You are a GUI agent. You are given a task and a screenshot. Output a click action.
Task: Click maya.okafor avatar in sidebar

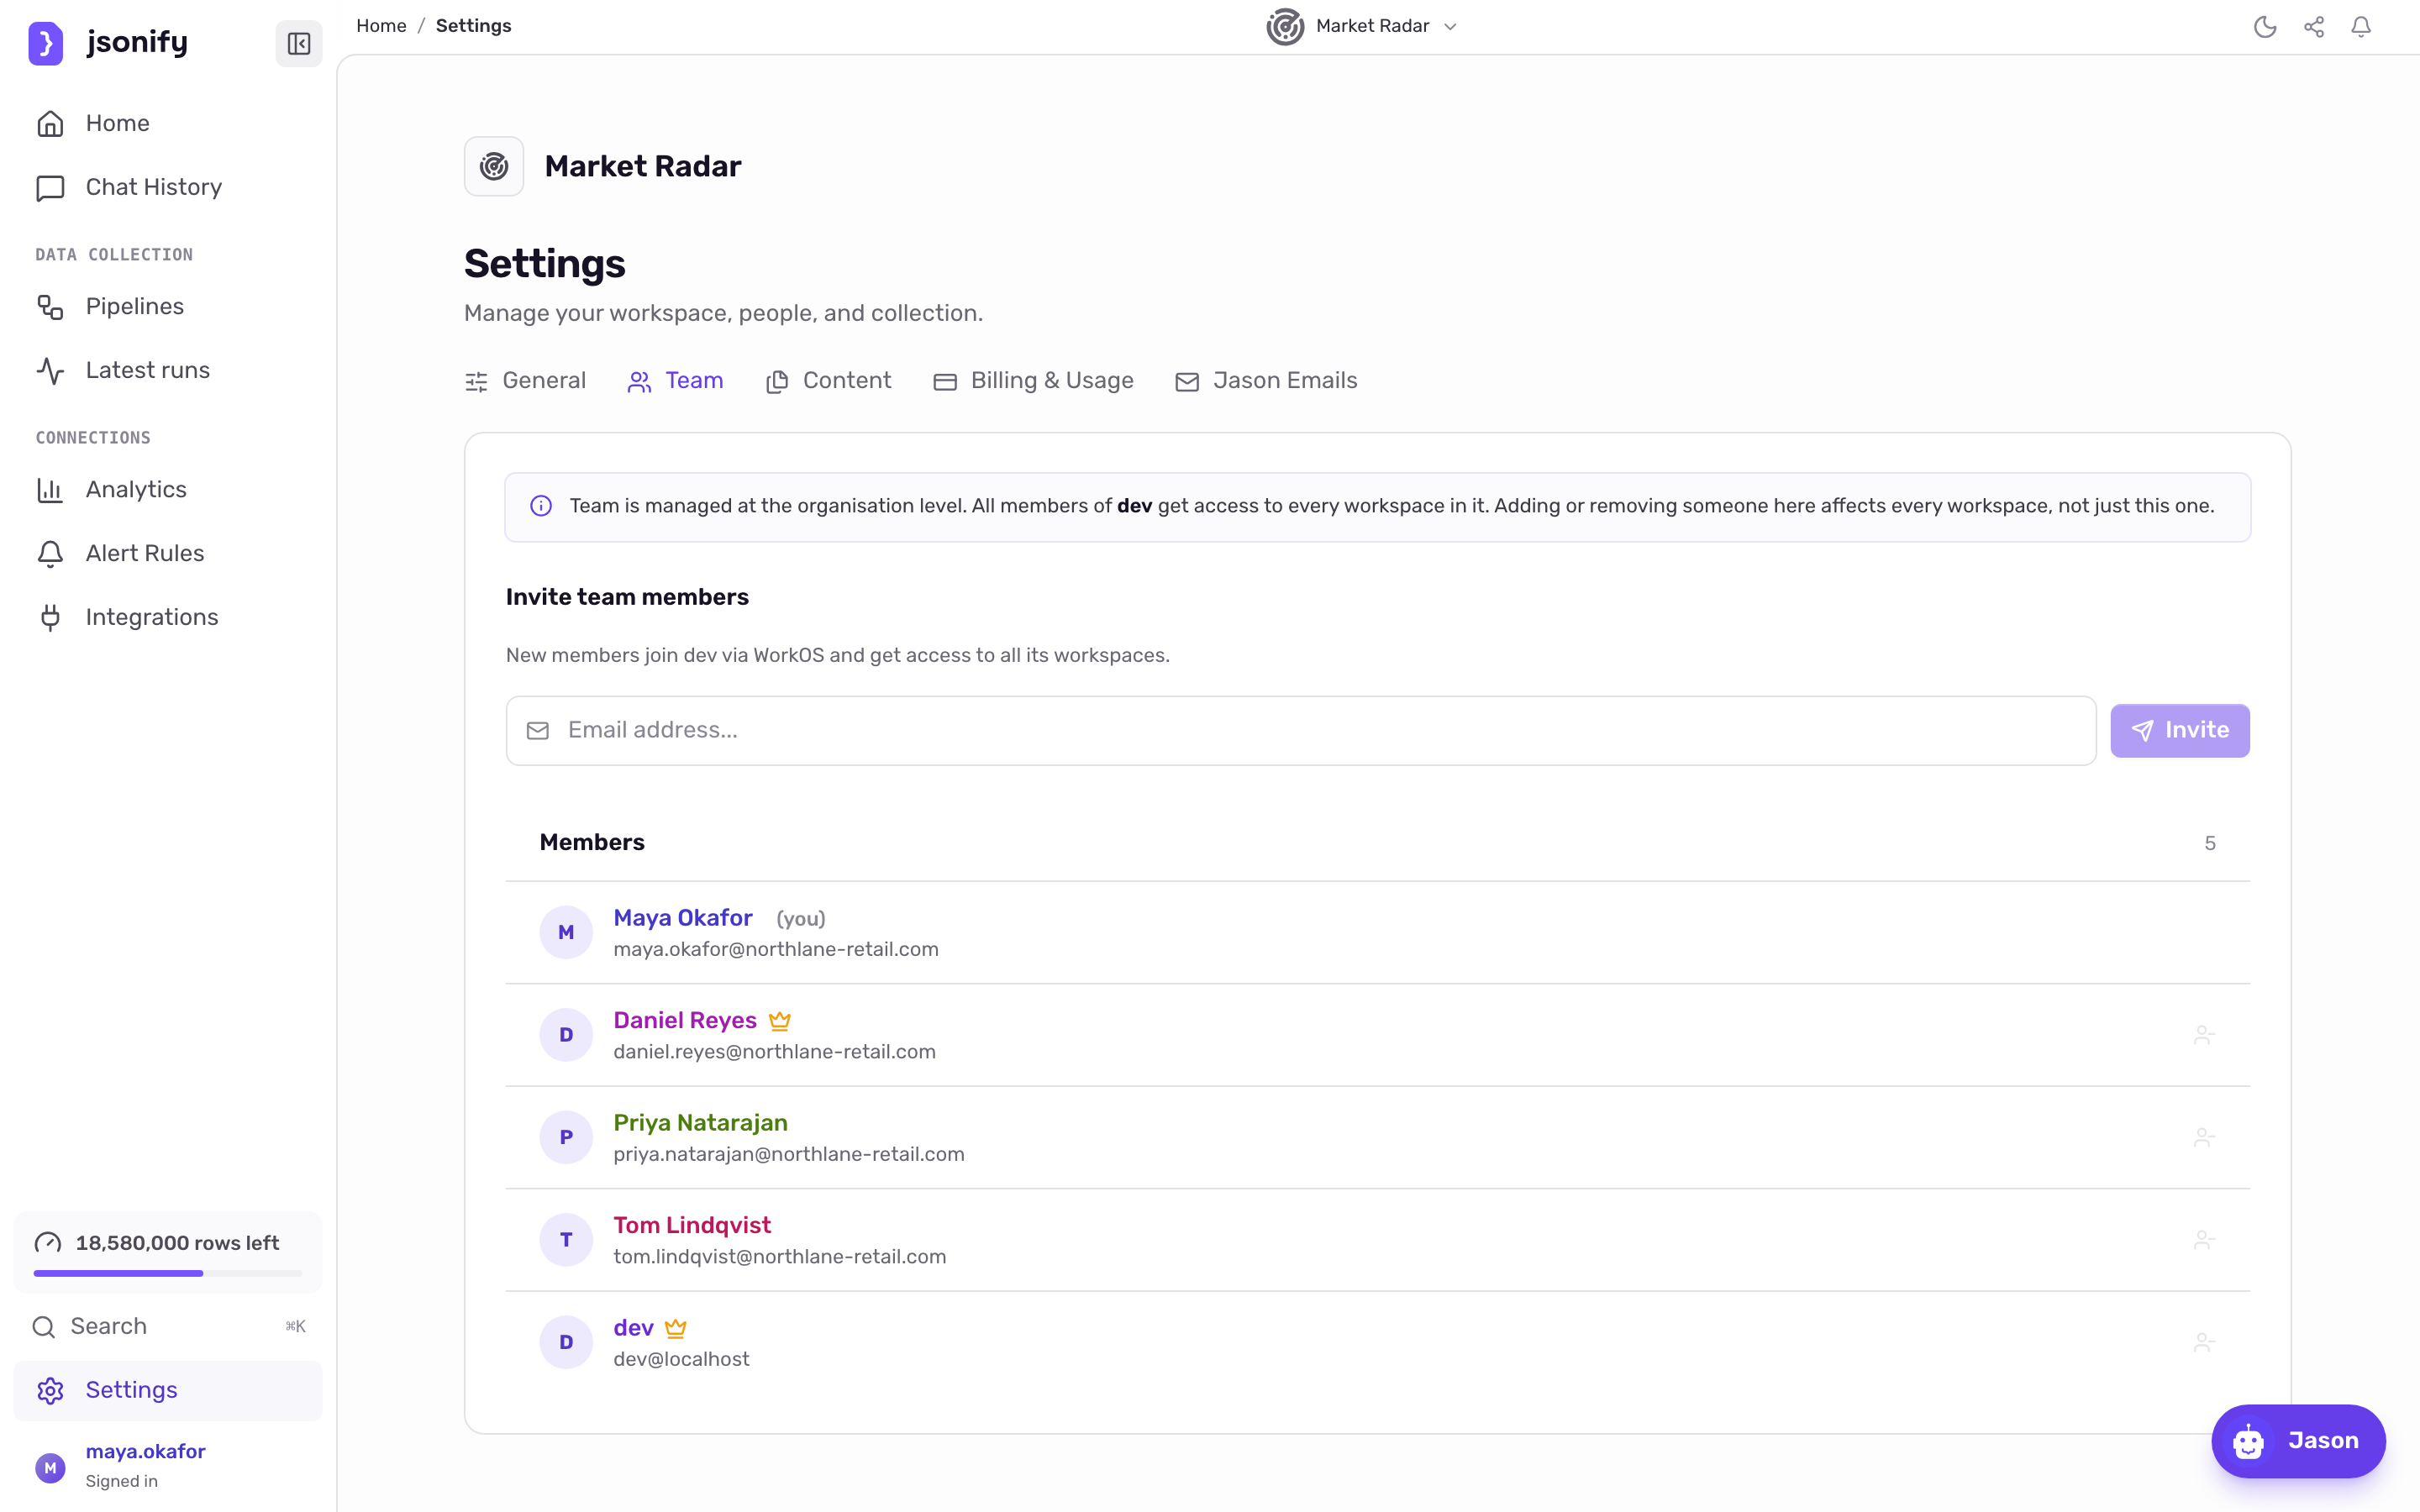(50, 1468)
